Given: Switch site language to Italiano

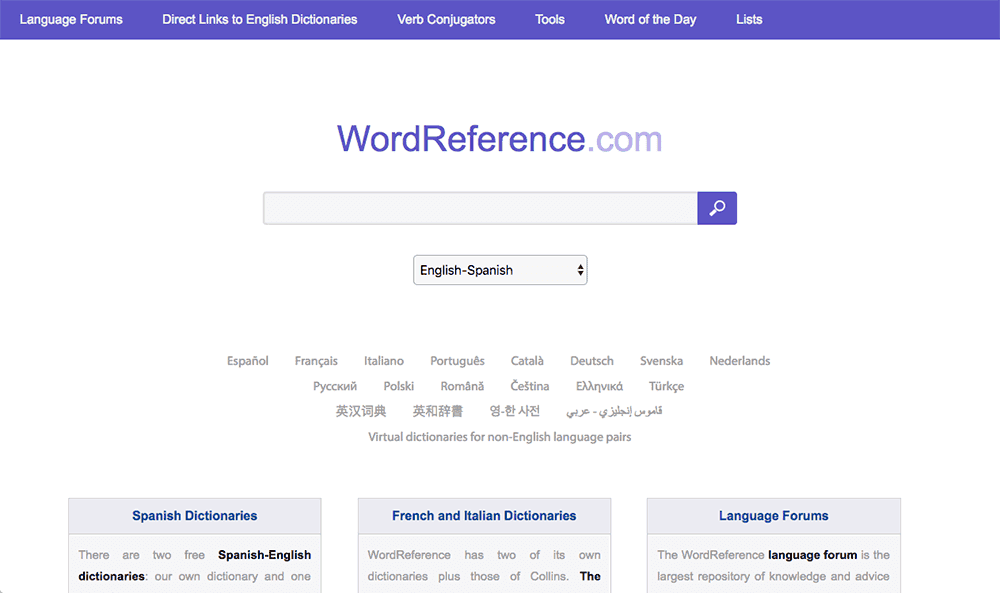Looking at the screenshot, I should coord(384,361).
